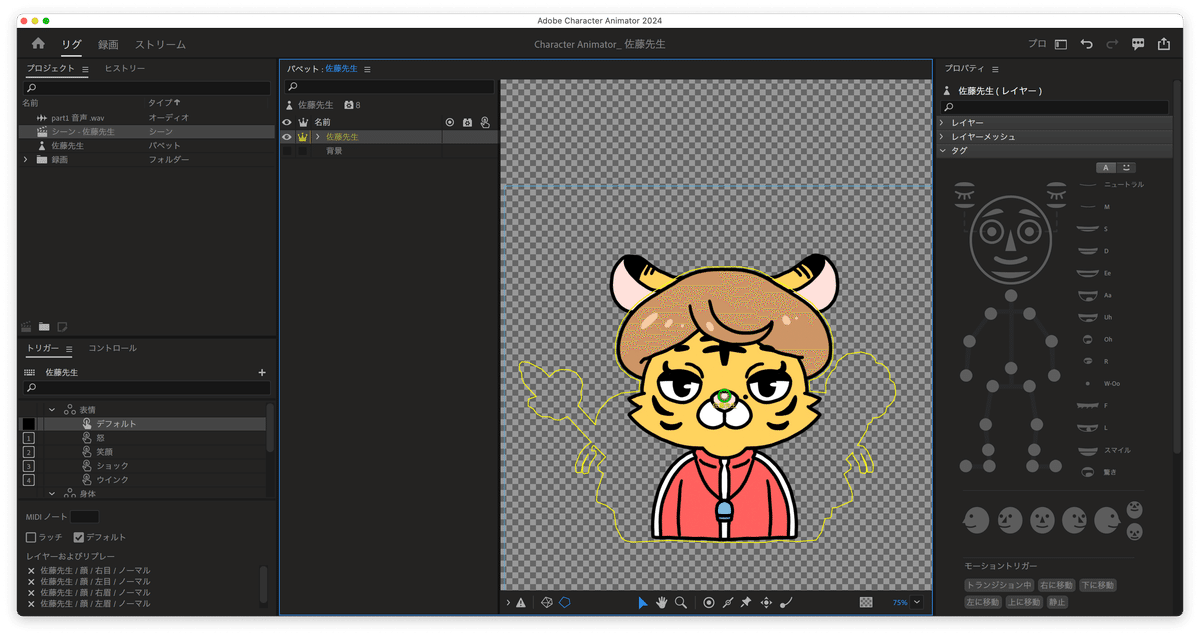The width and height of the screenshot is (1200, 636).
Task: Select the Handle circle tool
Action: [x=709, y=602]
